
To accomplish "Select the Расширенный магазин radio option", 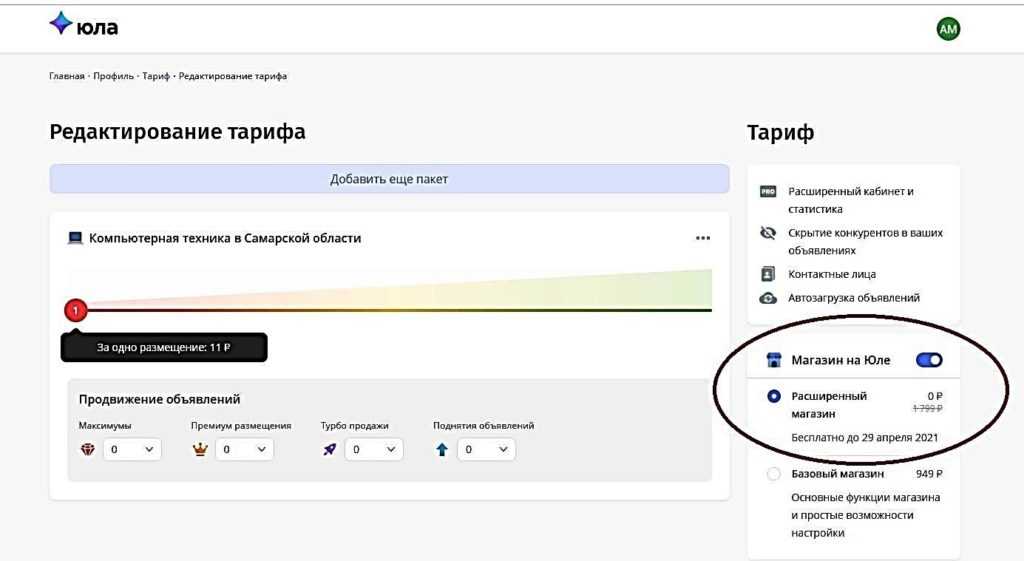I will pyautogui.click(x=773, y=396).
